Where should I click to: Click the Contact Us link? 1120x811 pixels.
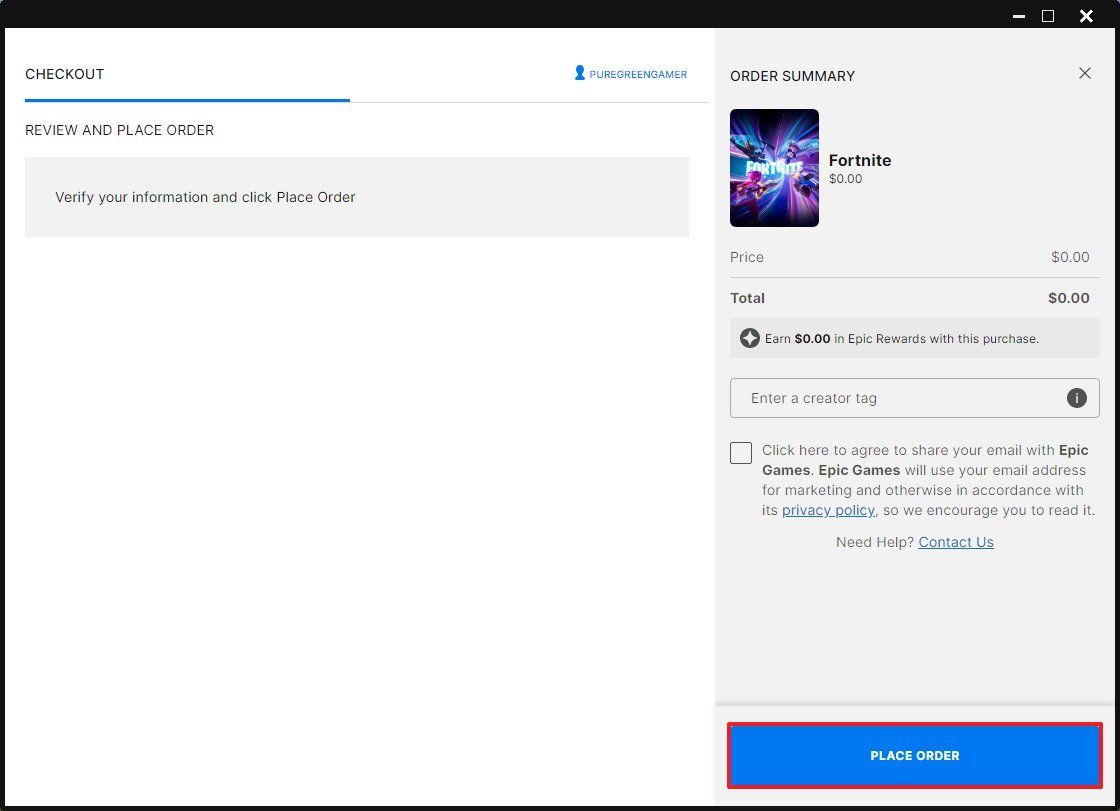[955, 542]
